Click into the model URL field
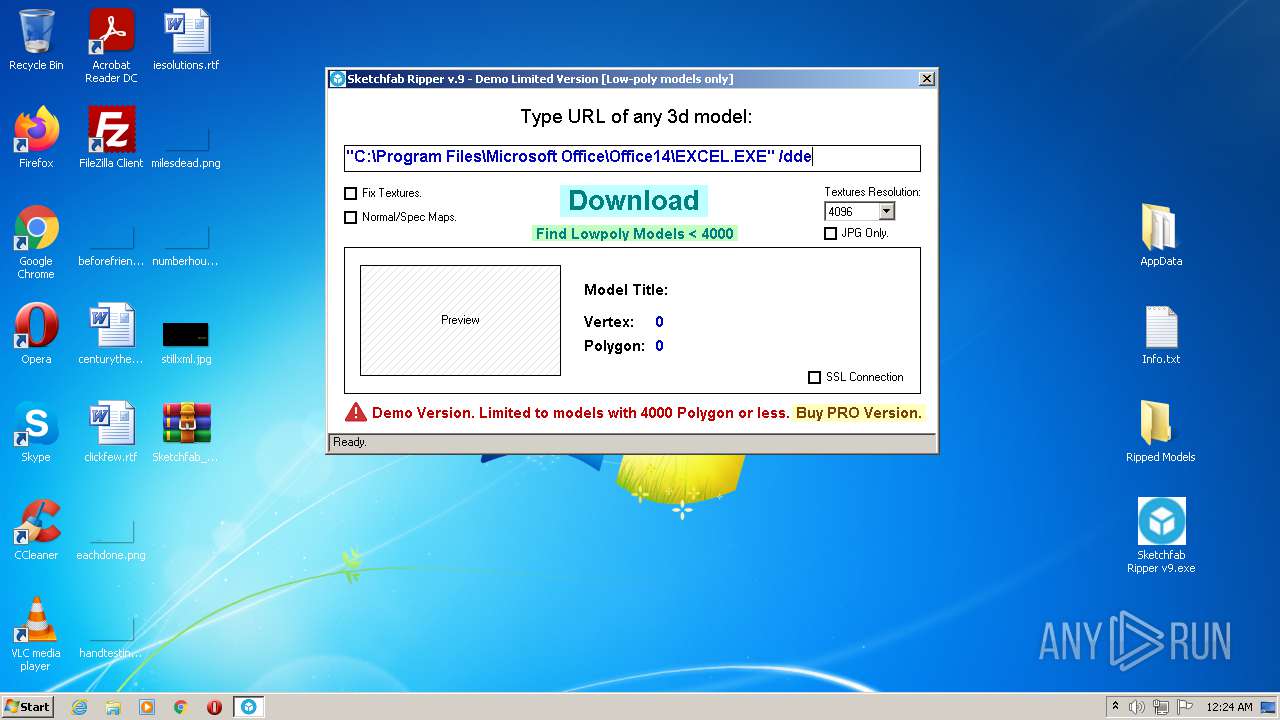The width and height of the screenshot is (1280, 720). [x=632, y=157]
